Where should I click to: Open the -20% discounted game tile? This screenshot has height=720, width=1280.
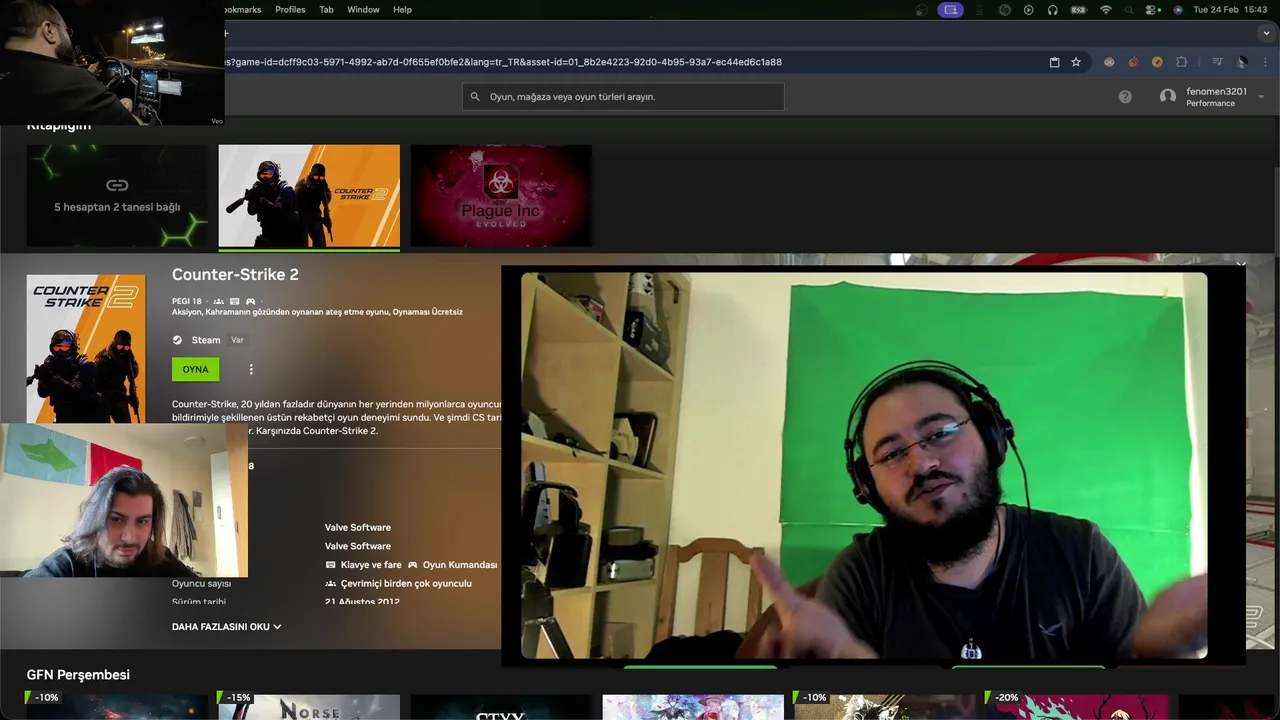(1077, 706)
